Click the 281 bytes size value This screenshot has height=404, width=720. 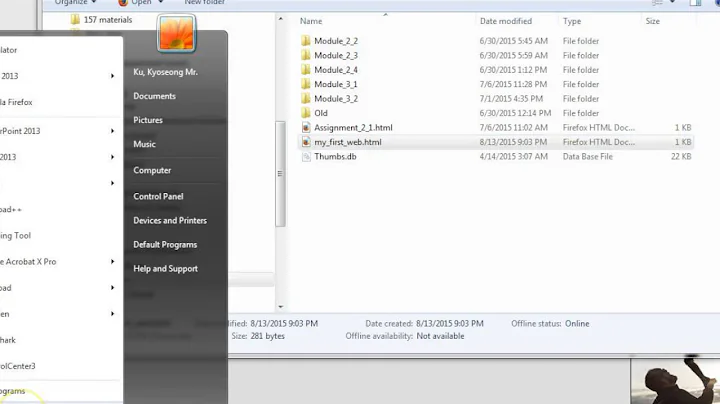point(267,336)
